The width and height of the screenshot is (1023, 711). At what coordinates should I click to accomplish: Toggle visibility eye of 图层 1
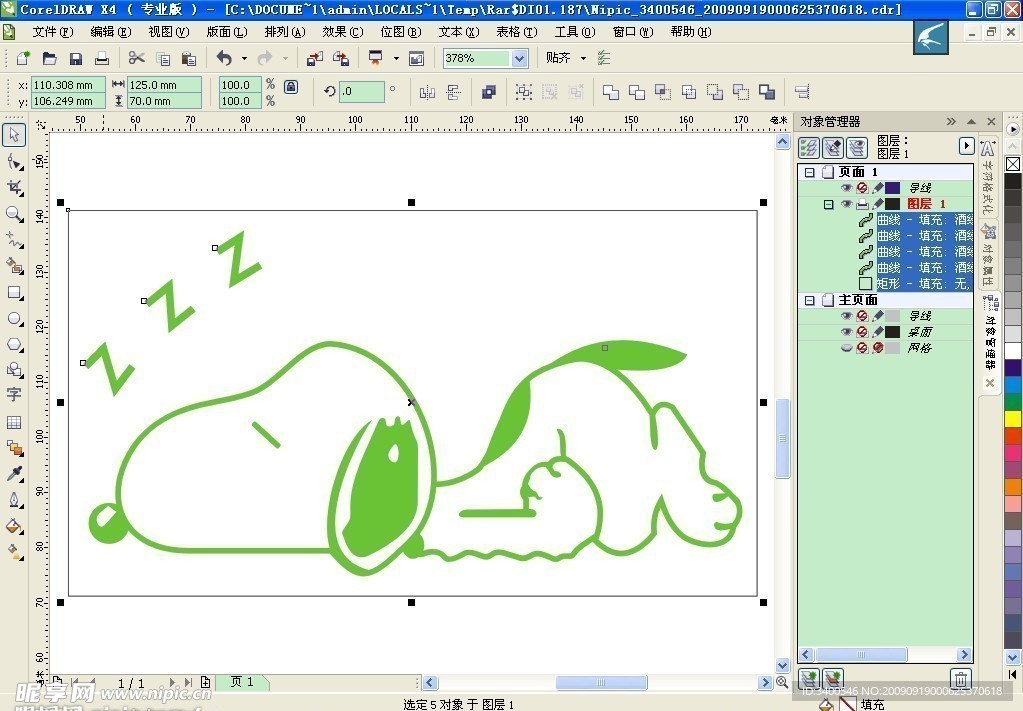pyautogui.click(x=846, y=204)
